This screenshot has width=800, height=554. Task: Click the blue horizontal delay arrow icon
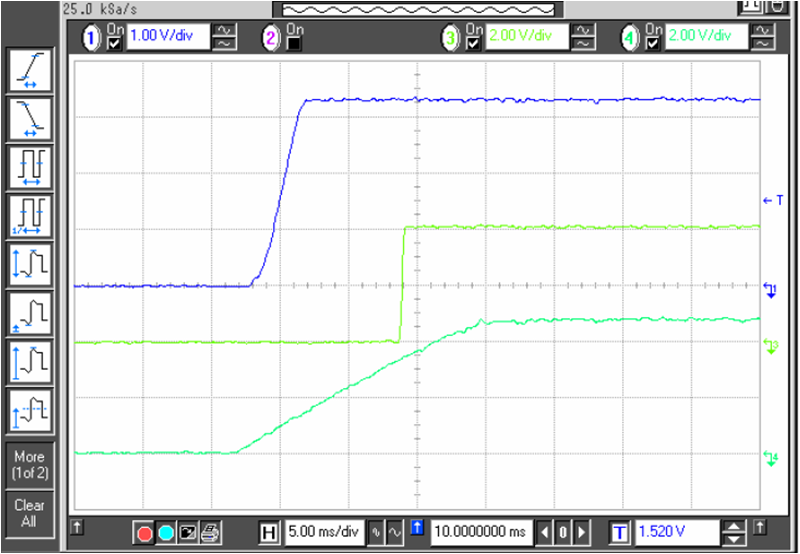417,527
